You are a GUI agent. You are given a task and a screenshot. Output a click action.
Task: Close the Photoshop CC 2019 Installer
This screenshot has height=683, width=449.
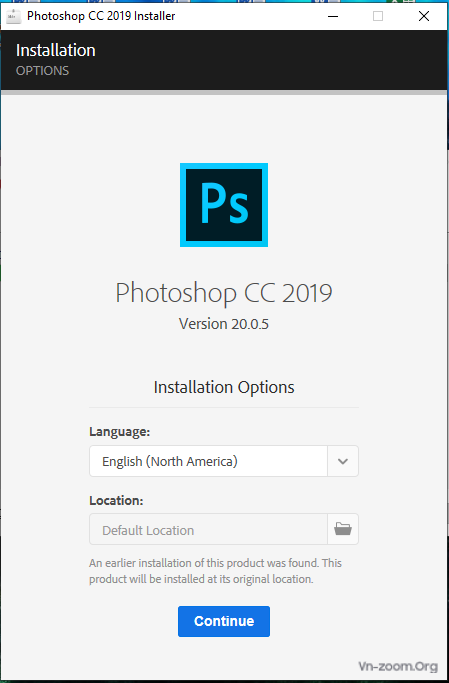click(x=424, y=16)
